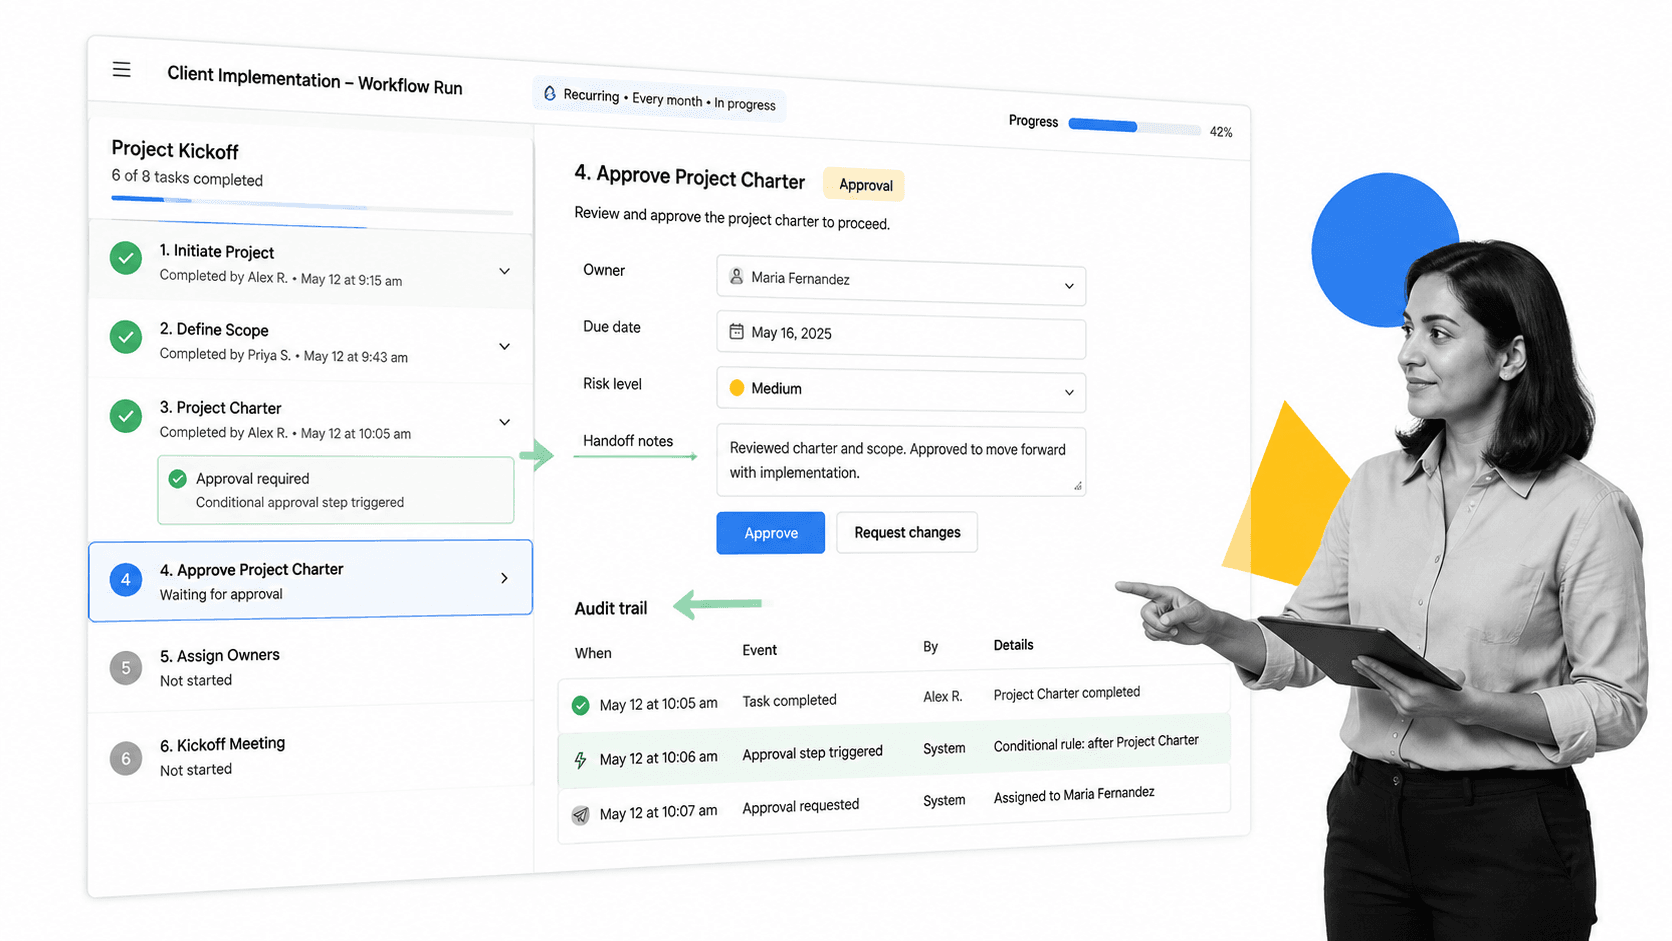The width and height of the screenshot is (1672, 941).
Task: Click the 'Alex R.' audit trail cell
Action: tap(943, 696)
